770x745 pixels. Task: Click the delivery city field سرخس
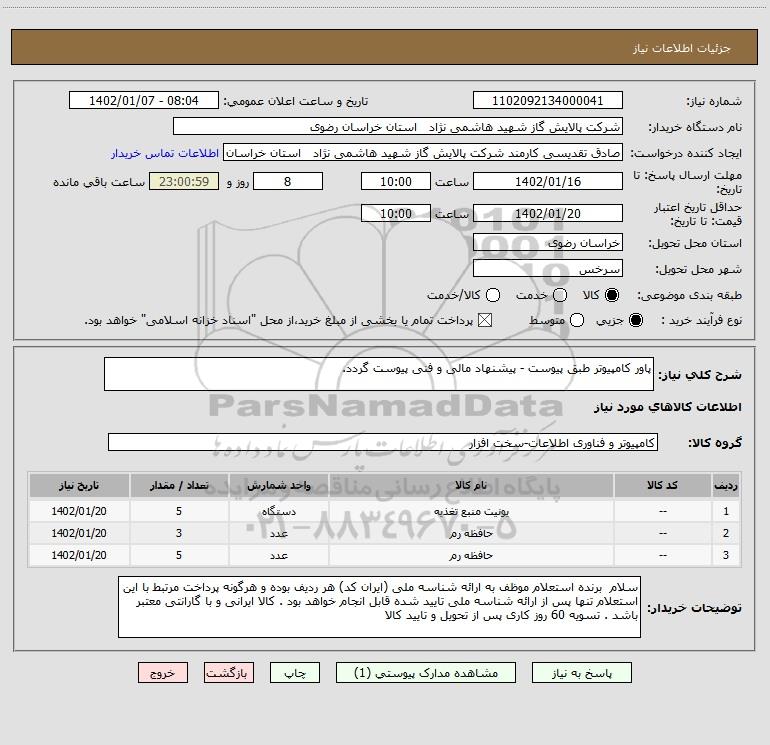pyautogui.click(x=548, y=268)
